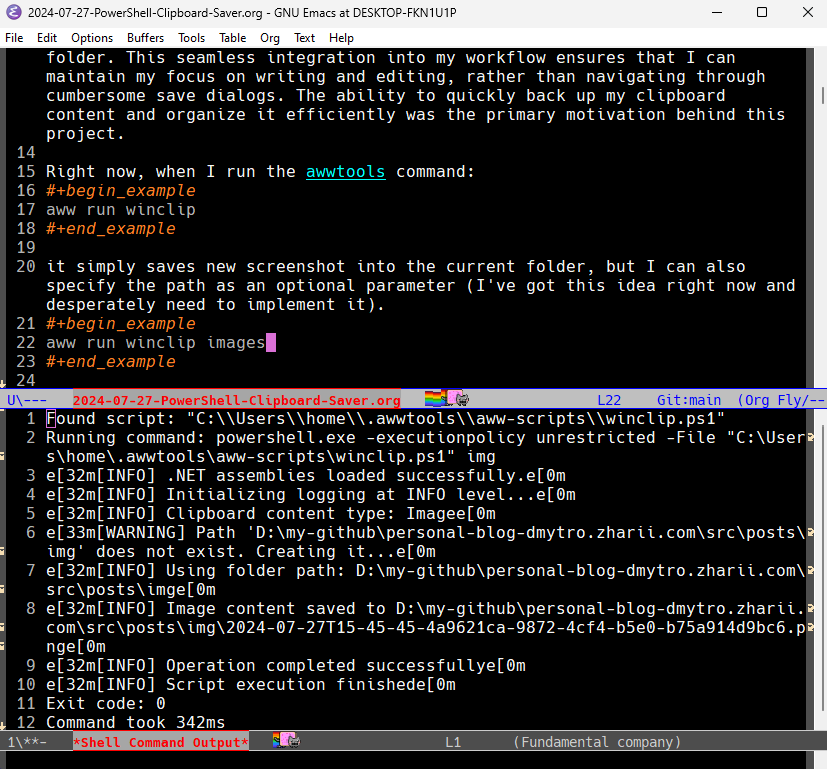Click Fundamental company mode in the bottom mode line
Image resolution: width=827 pixels, height=769 pixels.
coord(597,742)
